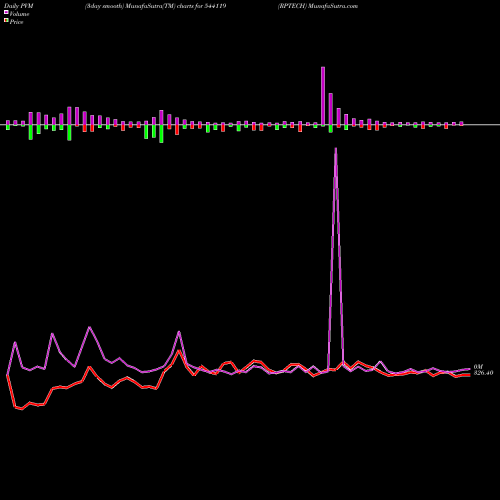The height and width of the screenshot is (500, 500).
Task: Click the 'Price' legend label
Action: tap(16, 22)
